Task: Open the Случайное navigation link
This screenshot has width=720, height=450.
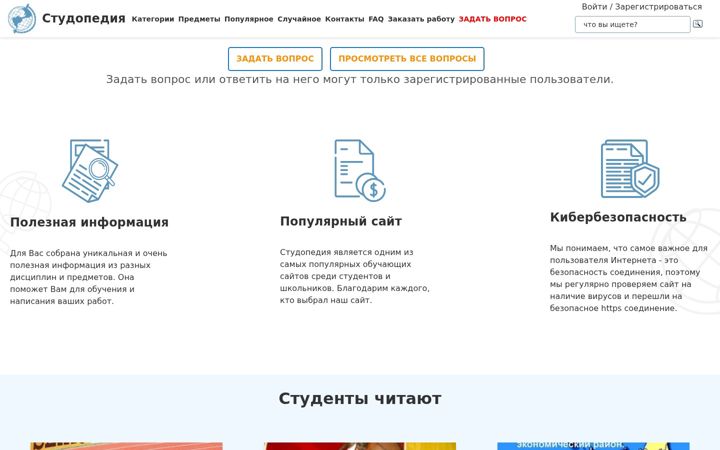Action: [x=299, y=19]
